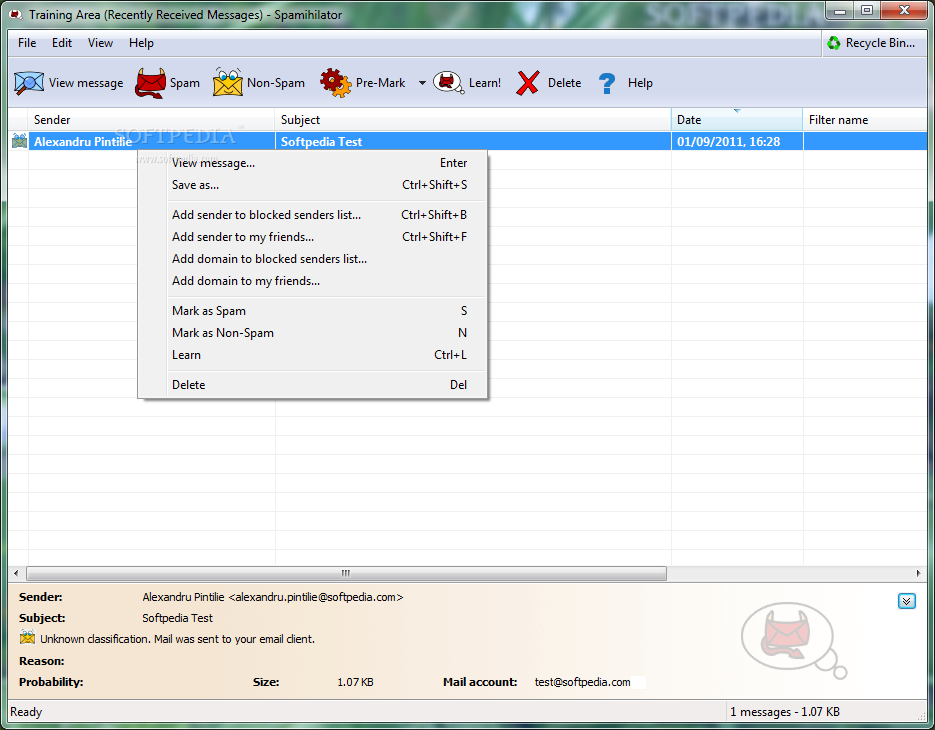Image resolution: width=935 pixels, height=730 pixels.
Task: Click the red devil Spam icon
Action: (x=150, y=83)
